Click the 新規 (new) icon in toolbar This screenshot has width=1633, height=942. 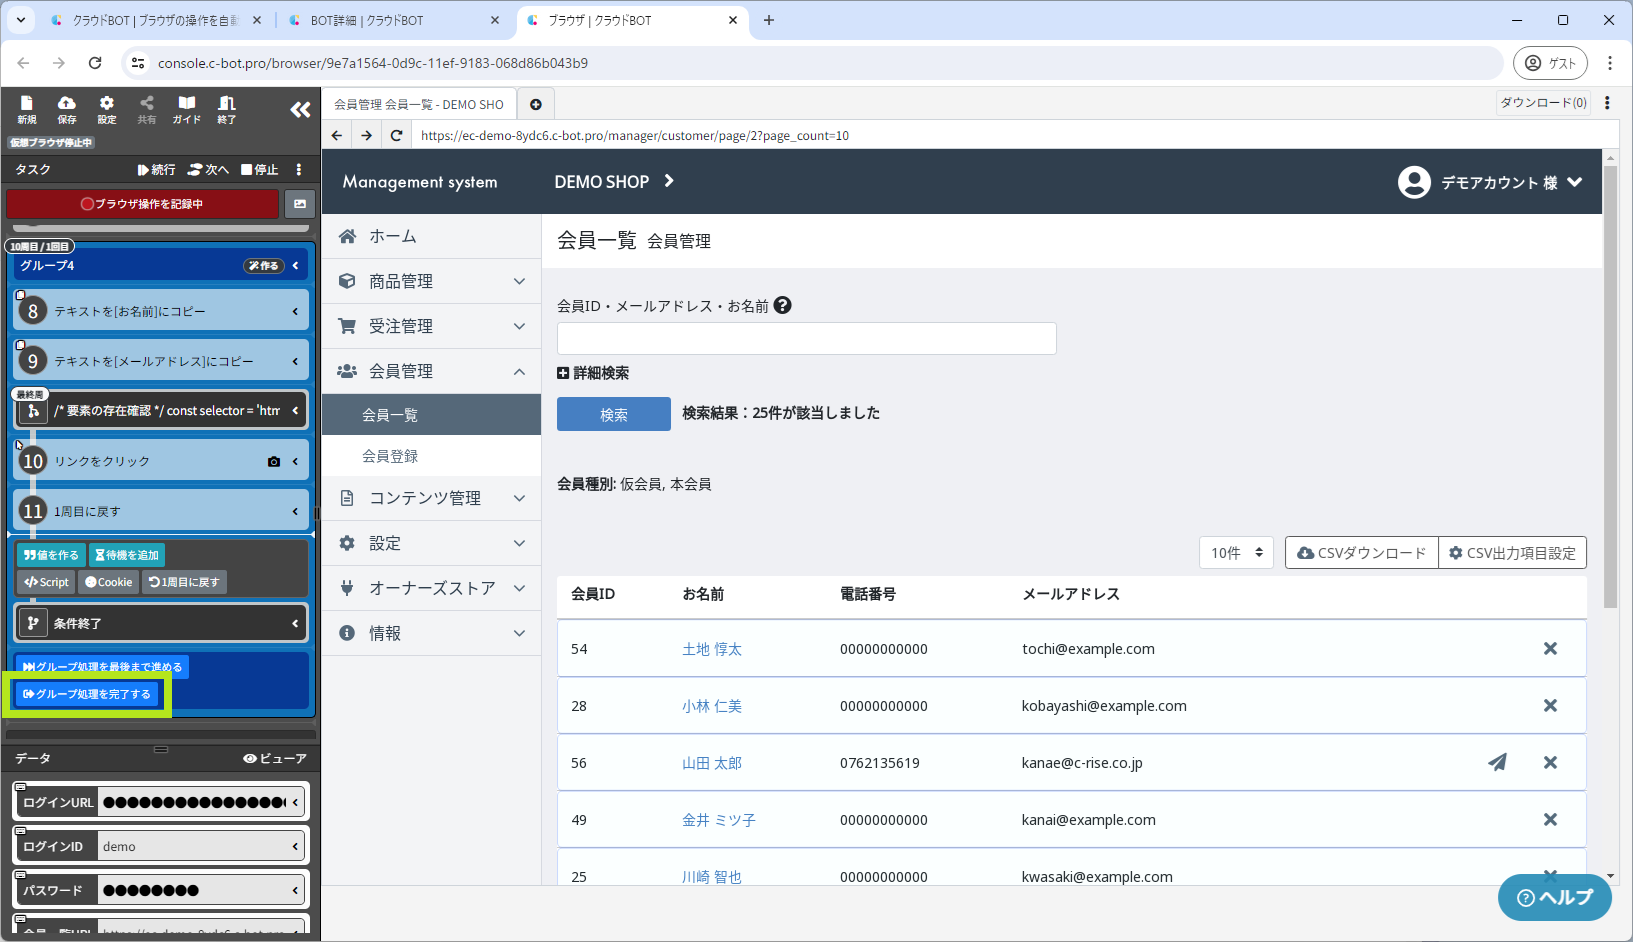click(27, 109)
